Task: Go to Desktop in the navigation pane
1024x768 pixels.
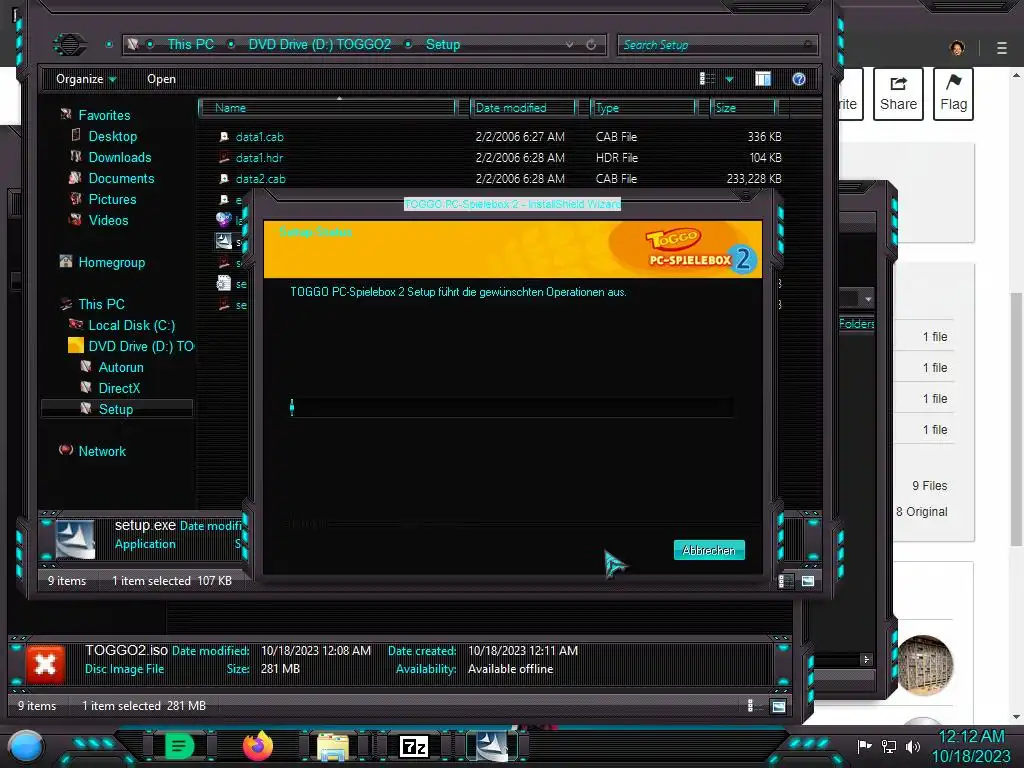Action: (112, 136)
